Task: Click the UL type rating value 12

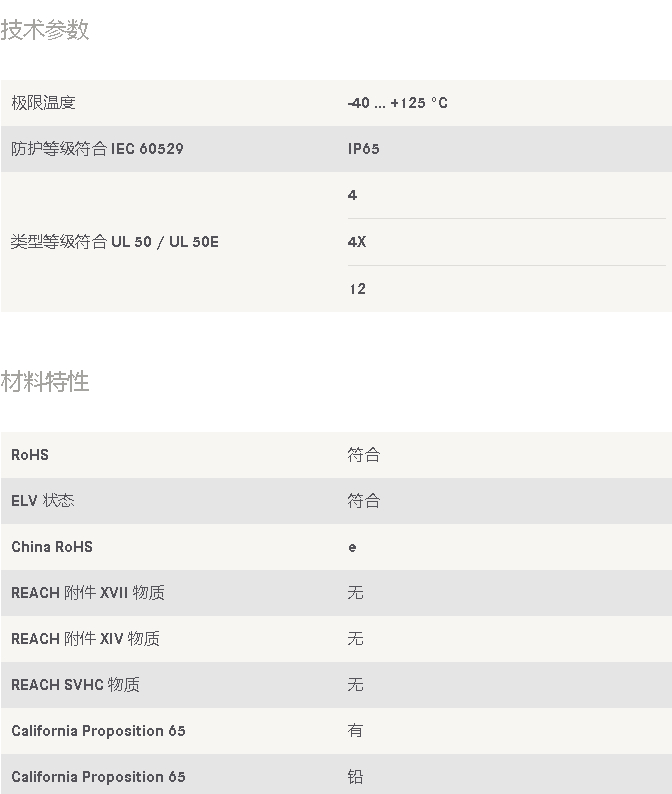Action: pos(358,289)
